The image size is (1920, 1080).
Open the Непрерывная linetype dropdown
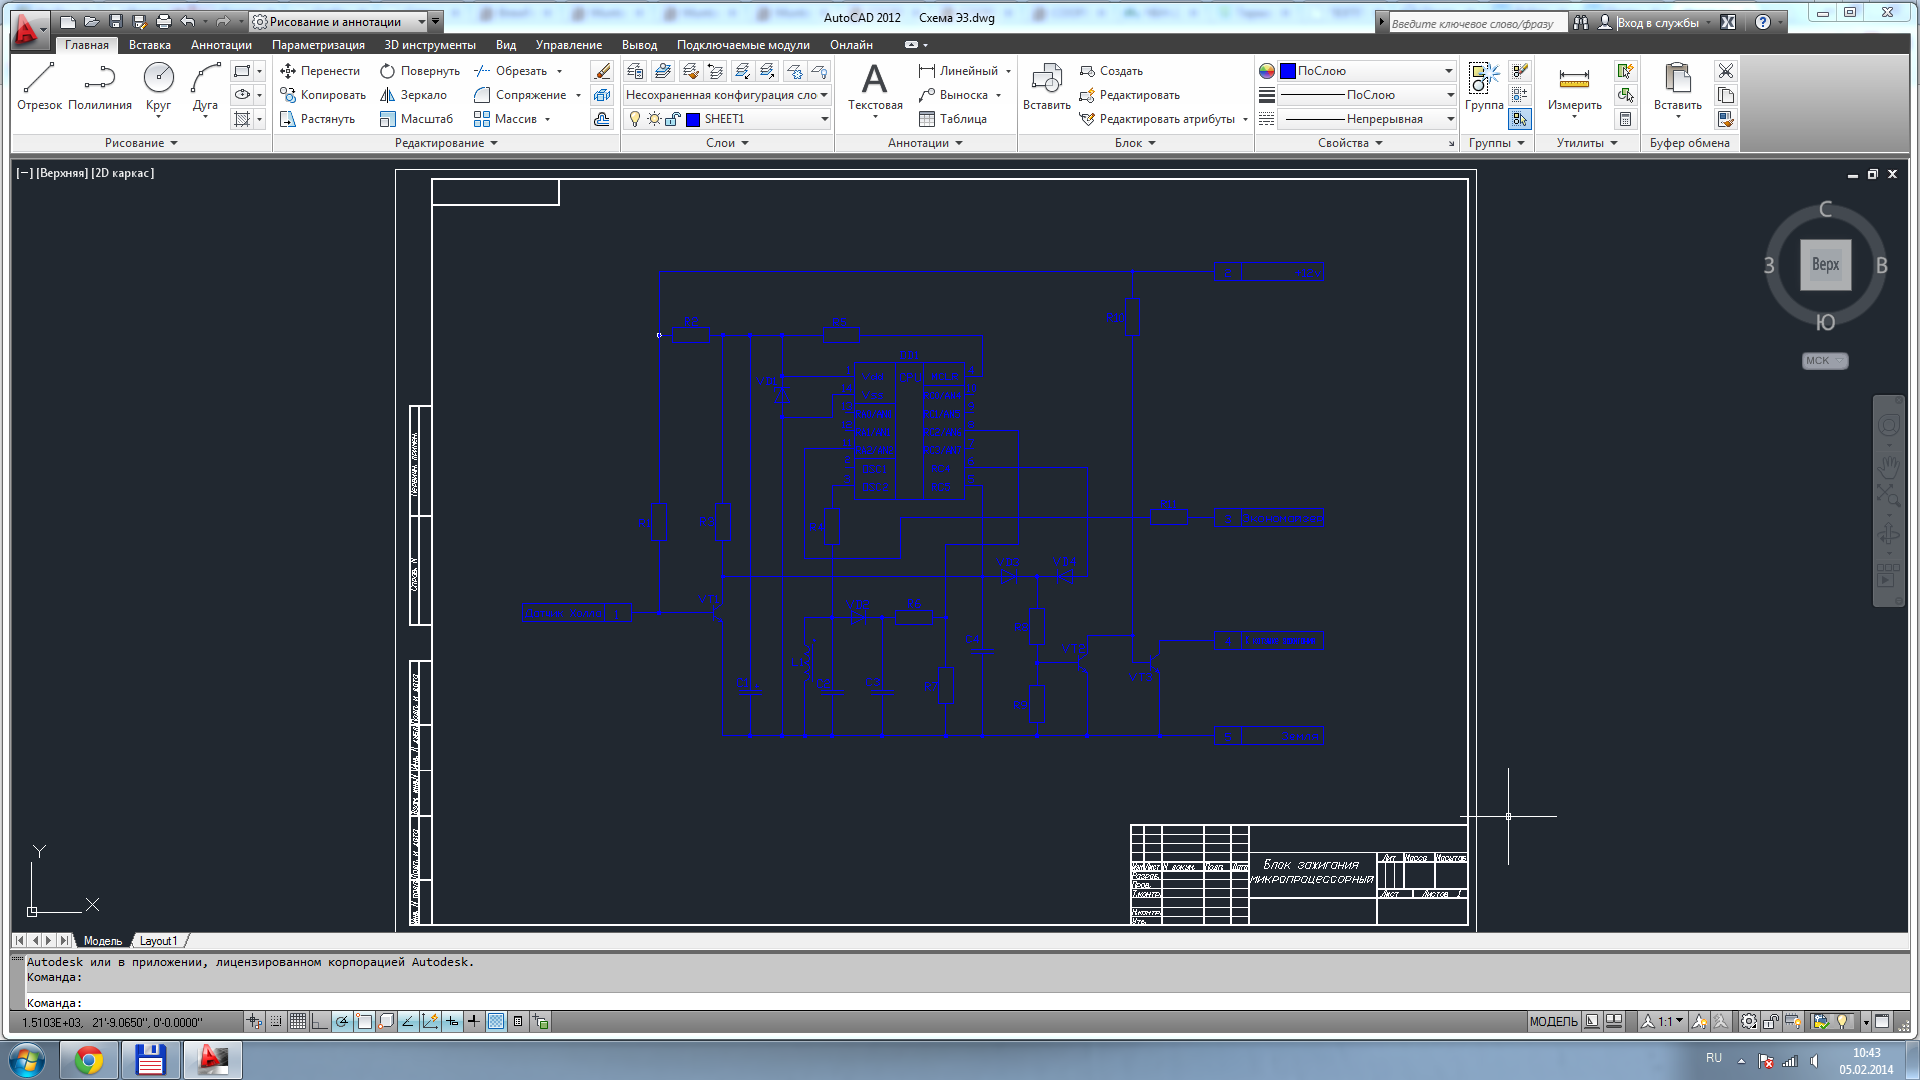tap(1367, 119)
